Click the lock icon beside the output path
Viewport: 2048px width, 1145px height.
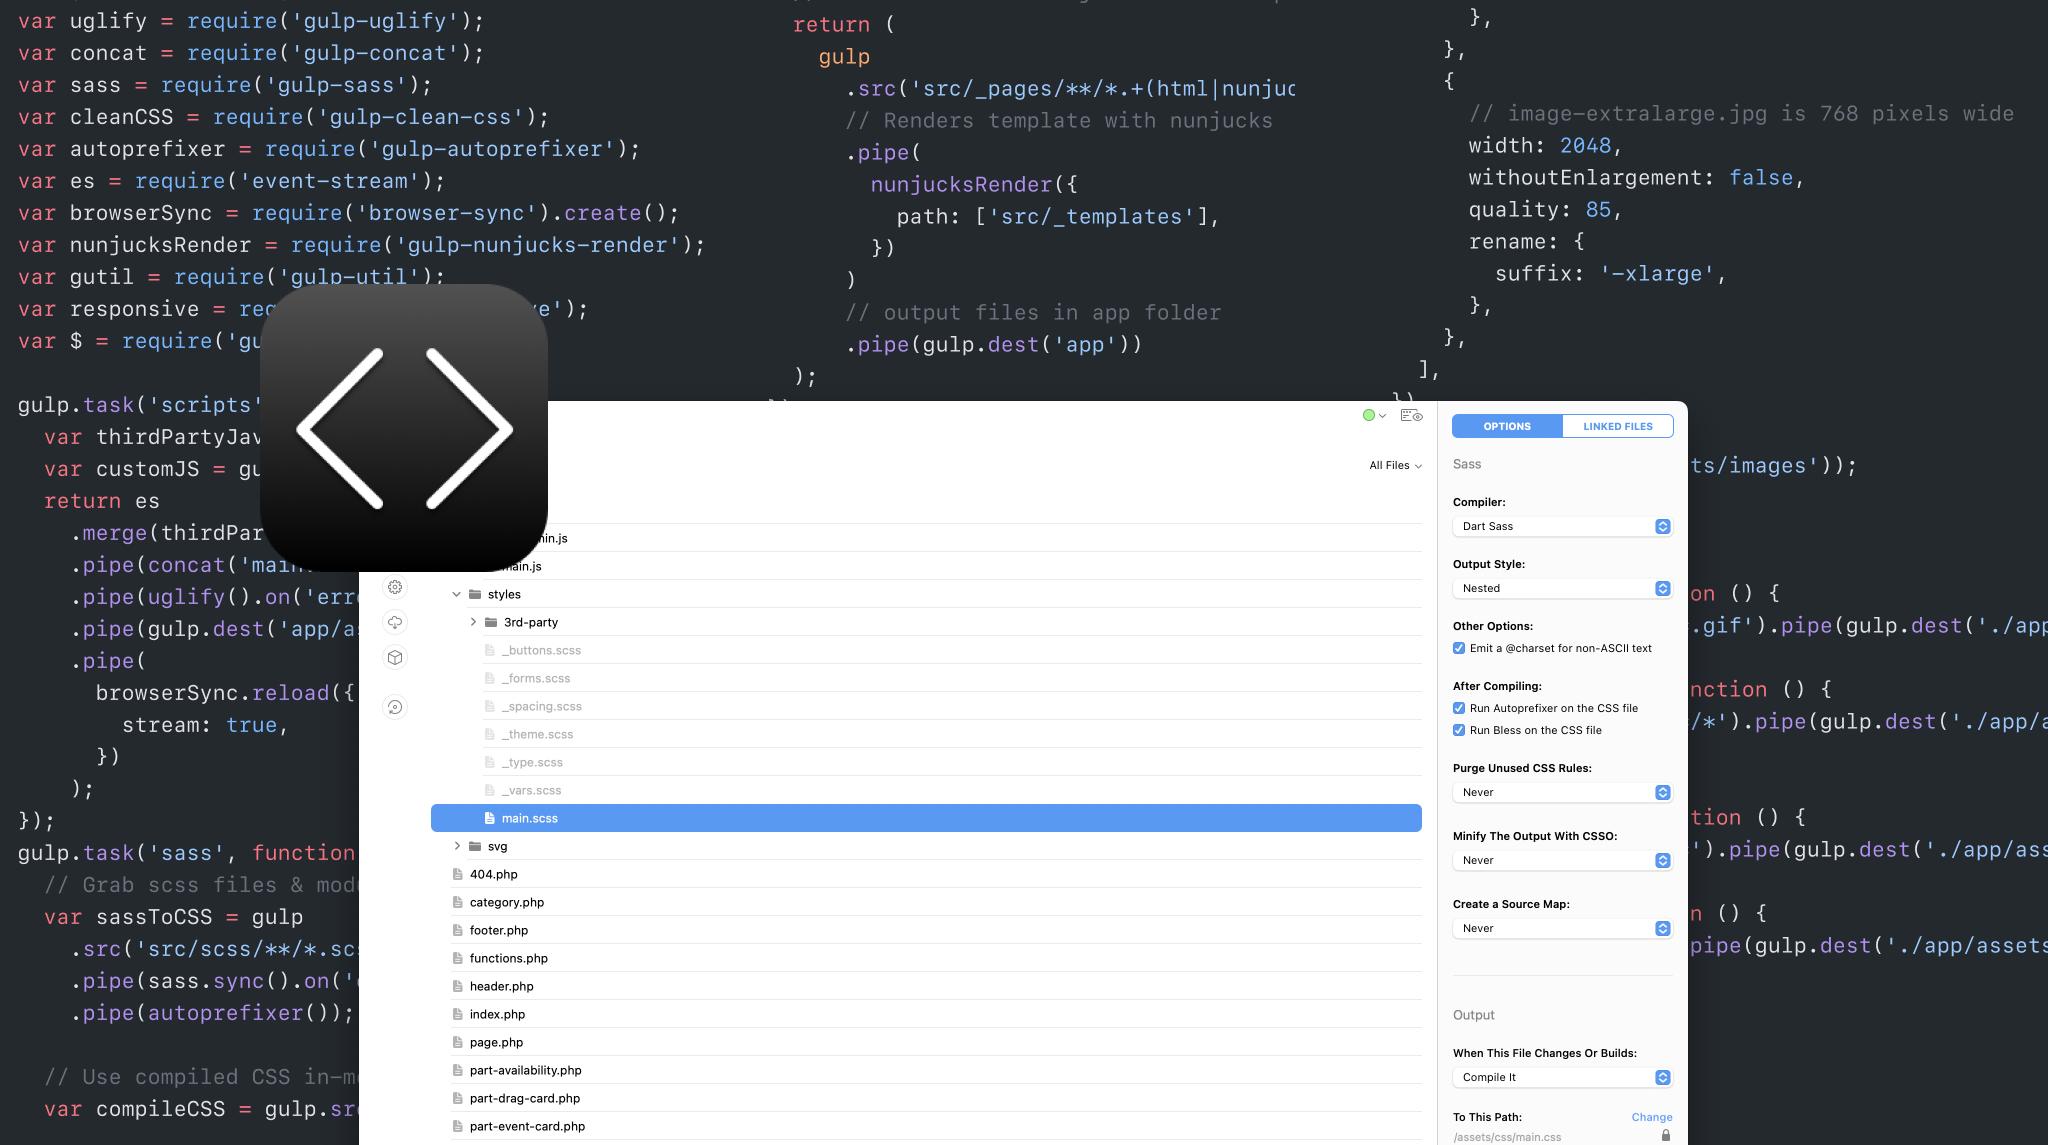pos(1666,1135)
